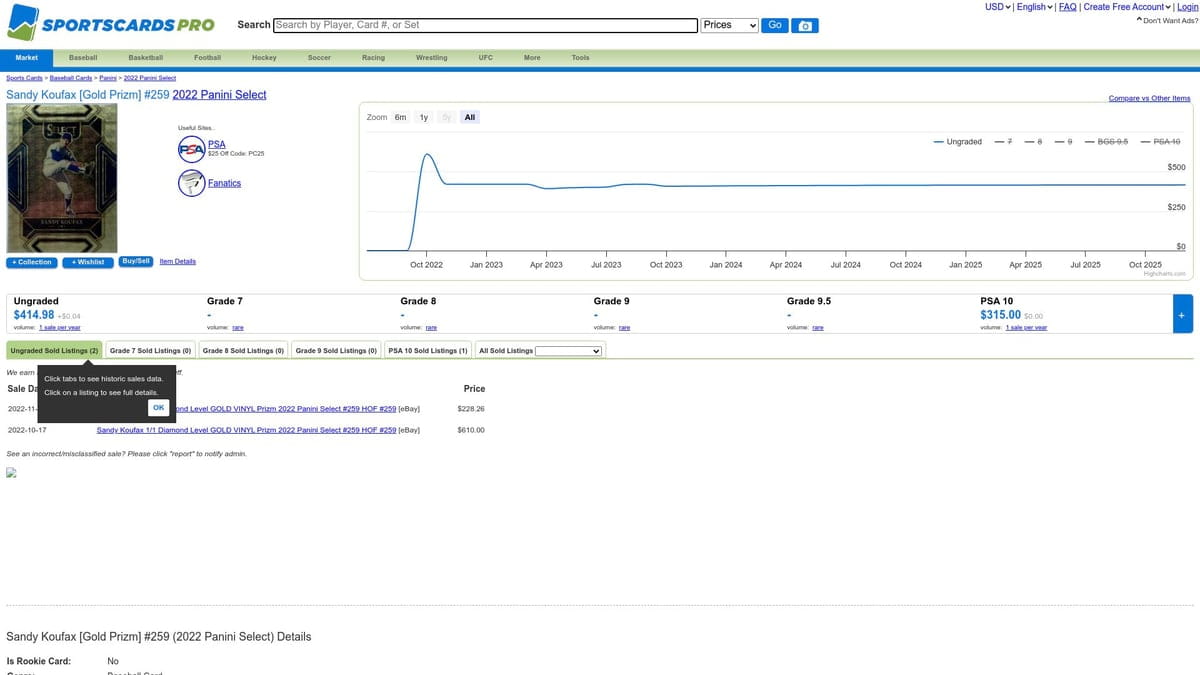Toggle Ungraded series in chart legend
Viewport: 1200px width, 675px height.
point(958,142)
